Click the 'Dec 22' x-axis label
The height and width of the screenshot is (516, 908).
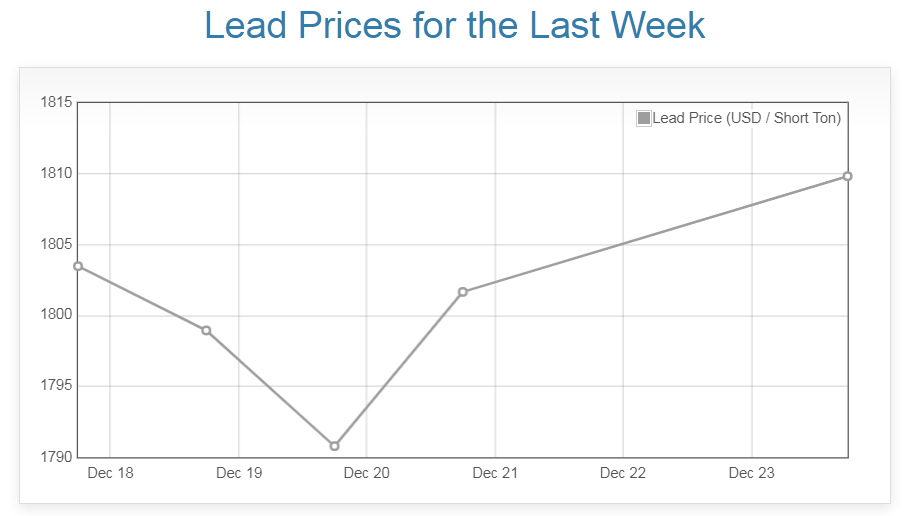click(623, 473)
